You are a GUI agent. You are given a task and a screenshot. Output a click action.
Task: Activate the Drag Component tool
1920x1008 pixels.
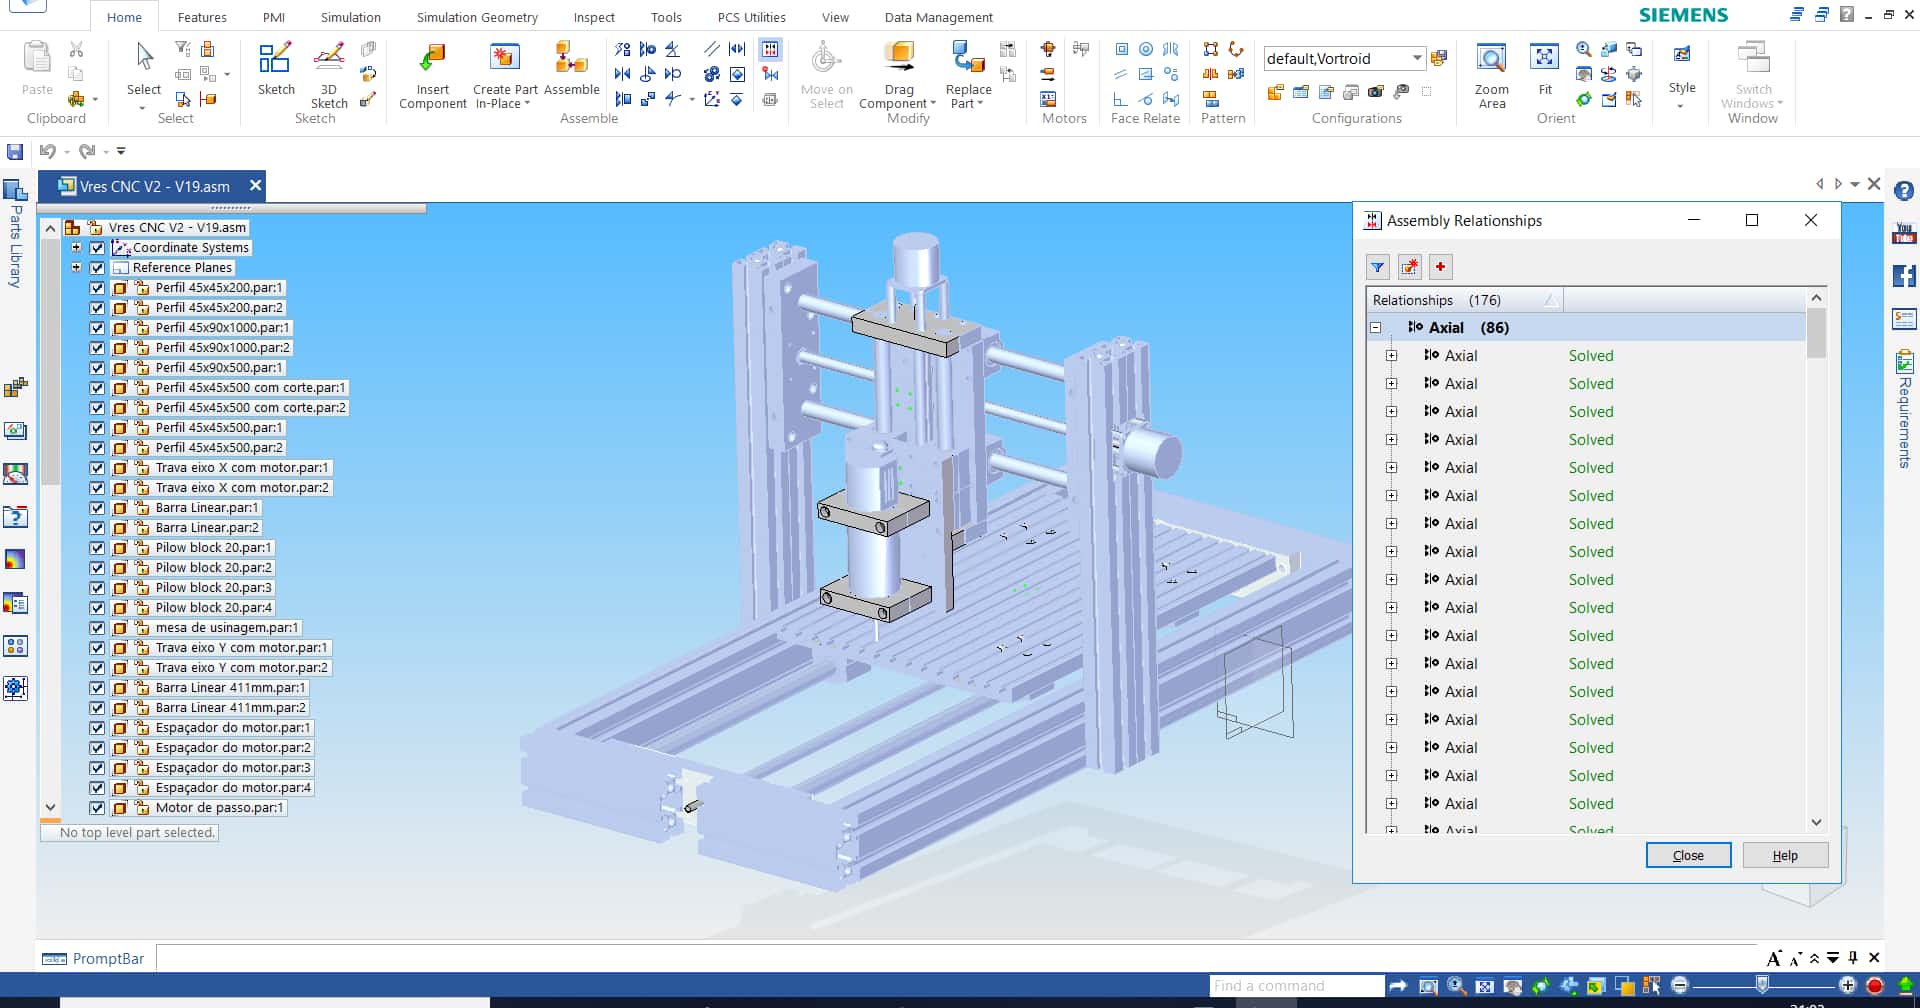tap(898, 61)
